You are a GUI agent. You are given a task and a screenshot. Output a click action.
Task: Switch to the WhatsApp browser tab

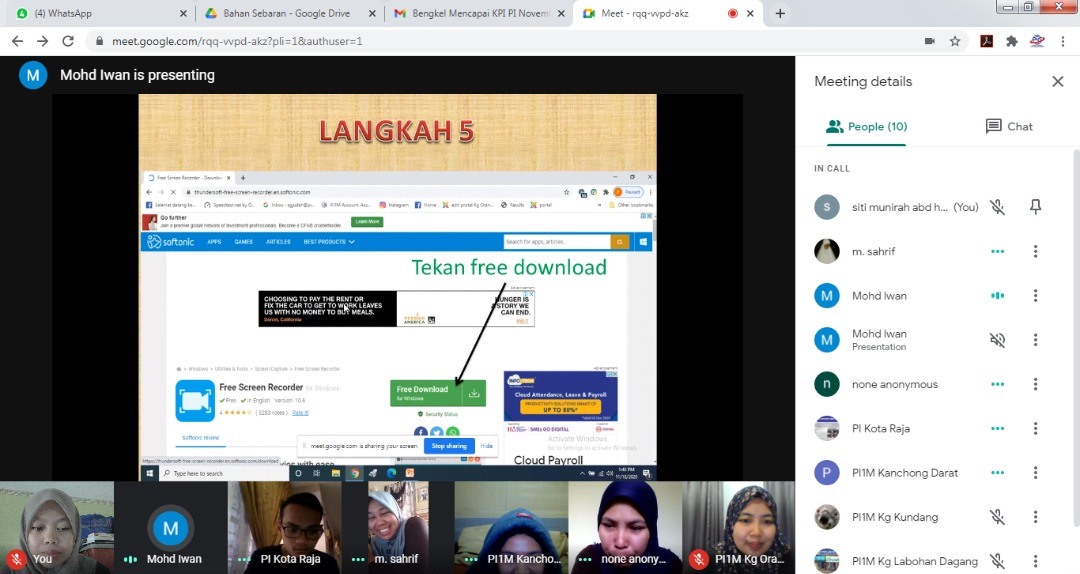click(97, 13)
